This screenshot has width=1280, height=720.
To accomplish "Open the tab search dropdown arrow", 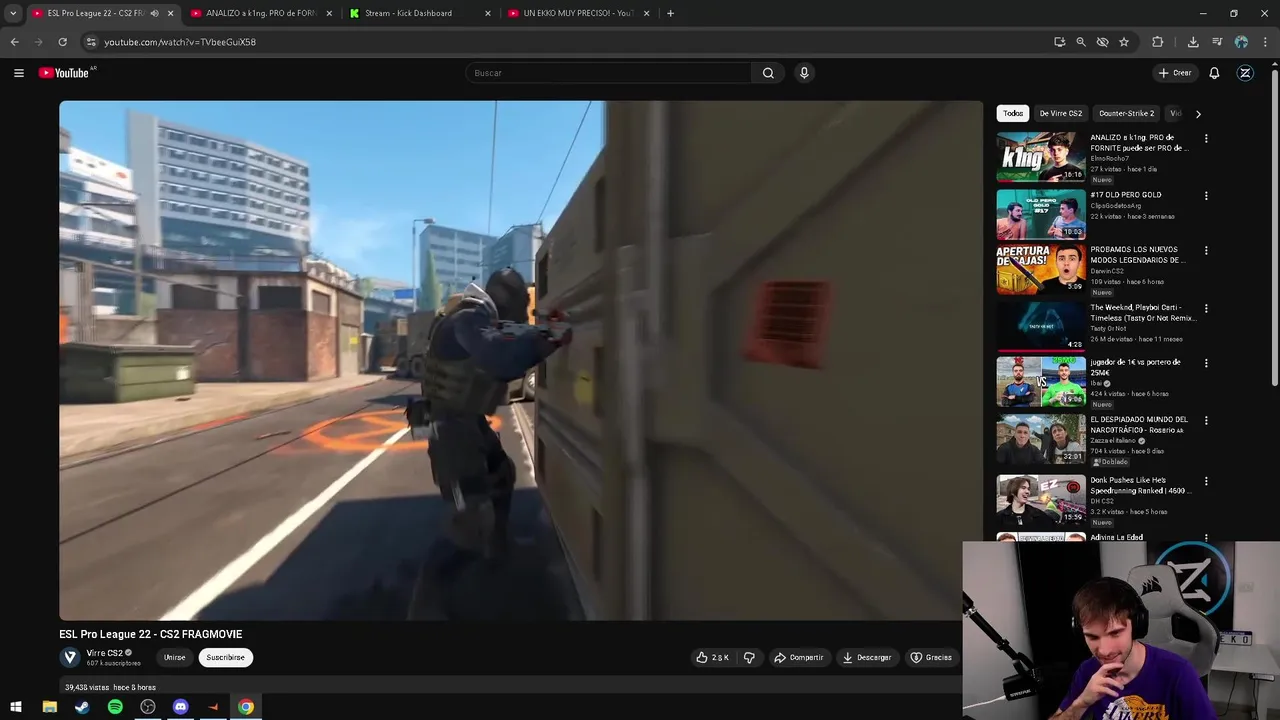I will [x=13, y=13].
